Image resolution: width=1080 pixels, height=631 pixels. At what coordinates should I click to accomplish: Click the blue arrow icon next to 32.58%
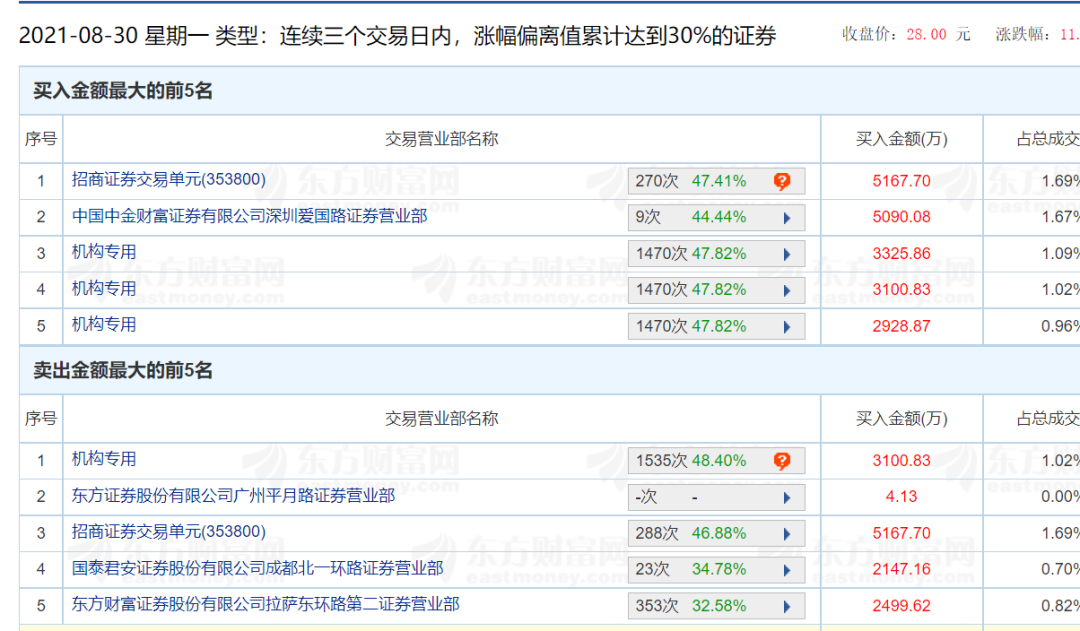point(787,606)
